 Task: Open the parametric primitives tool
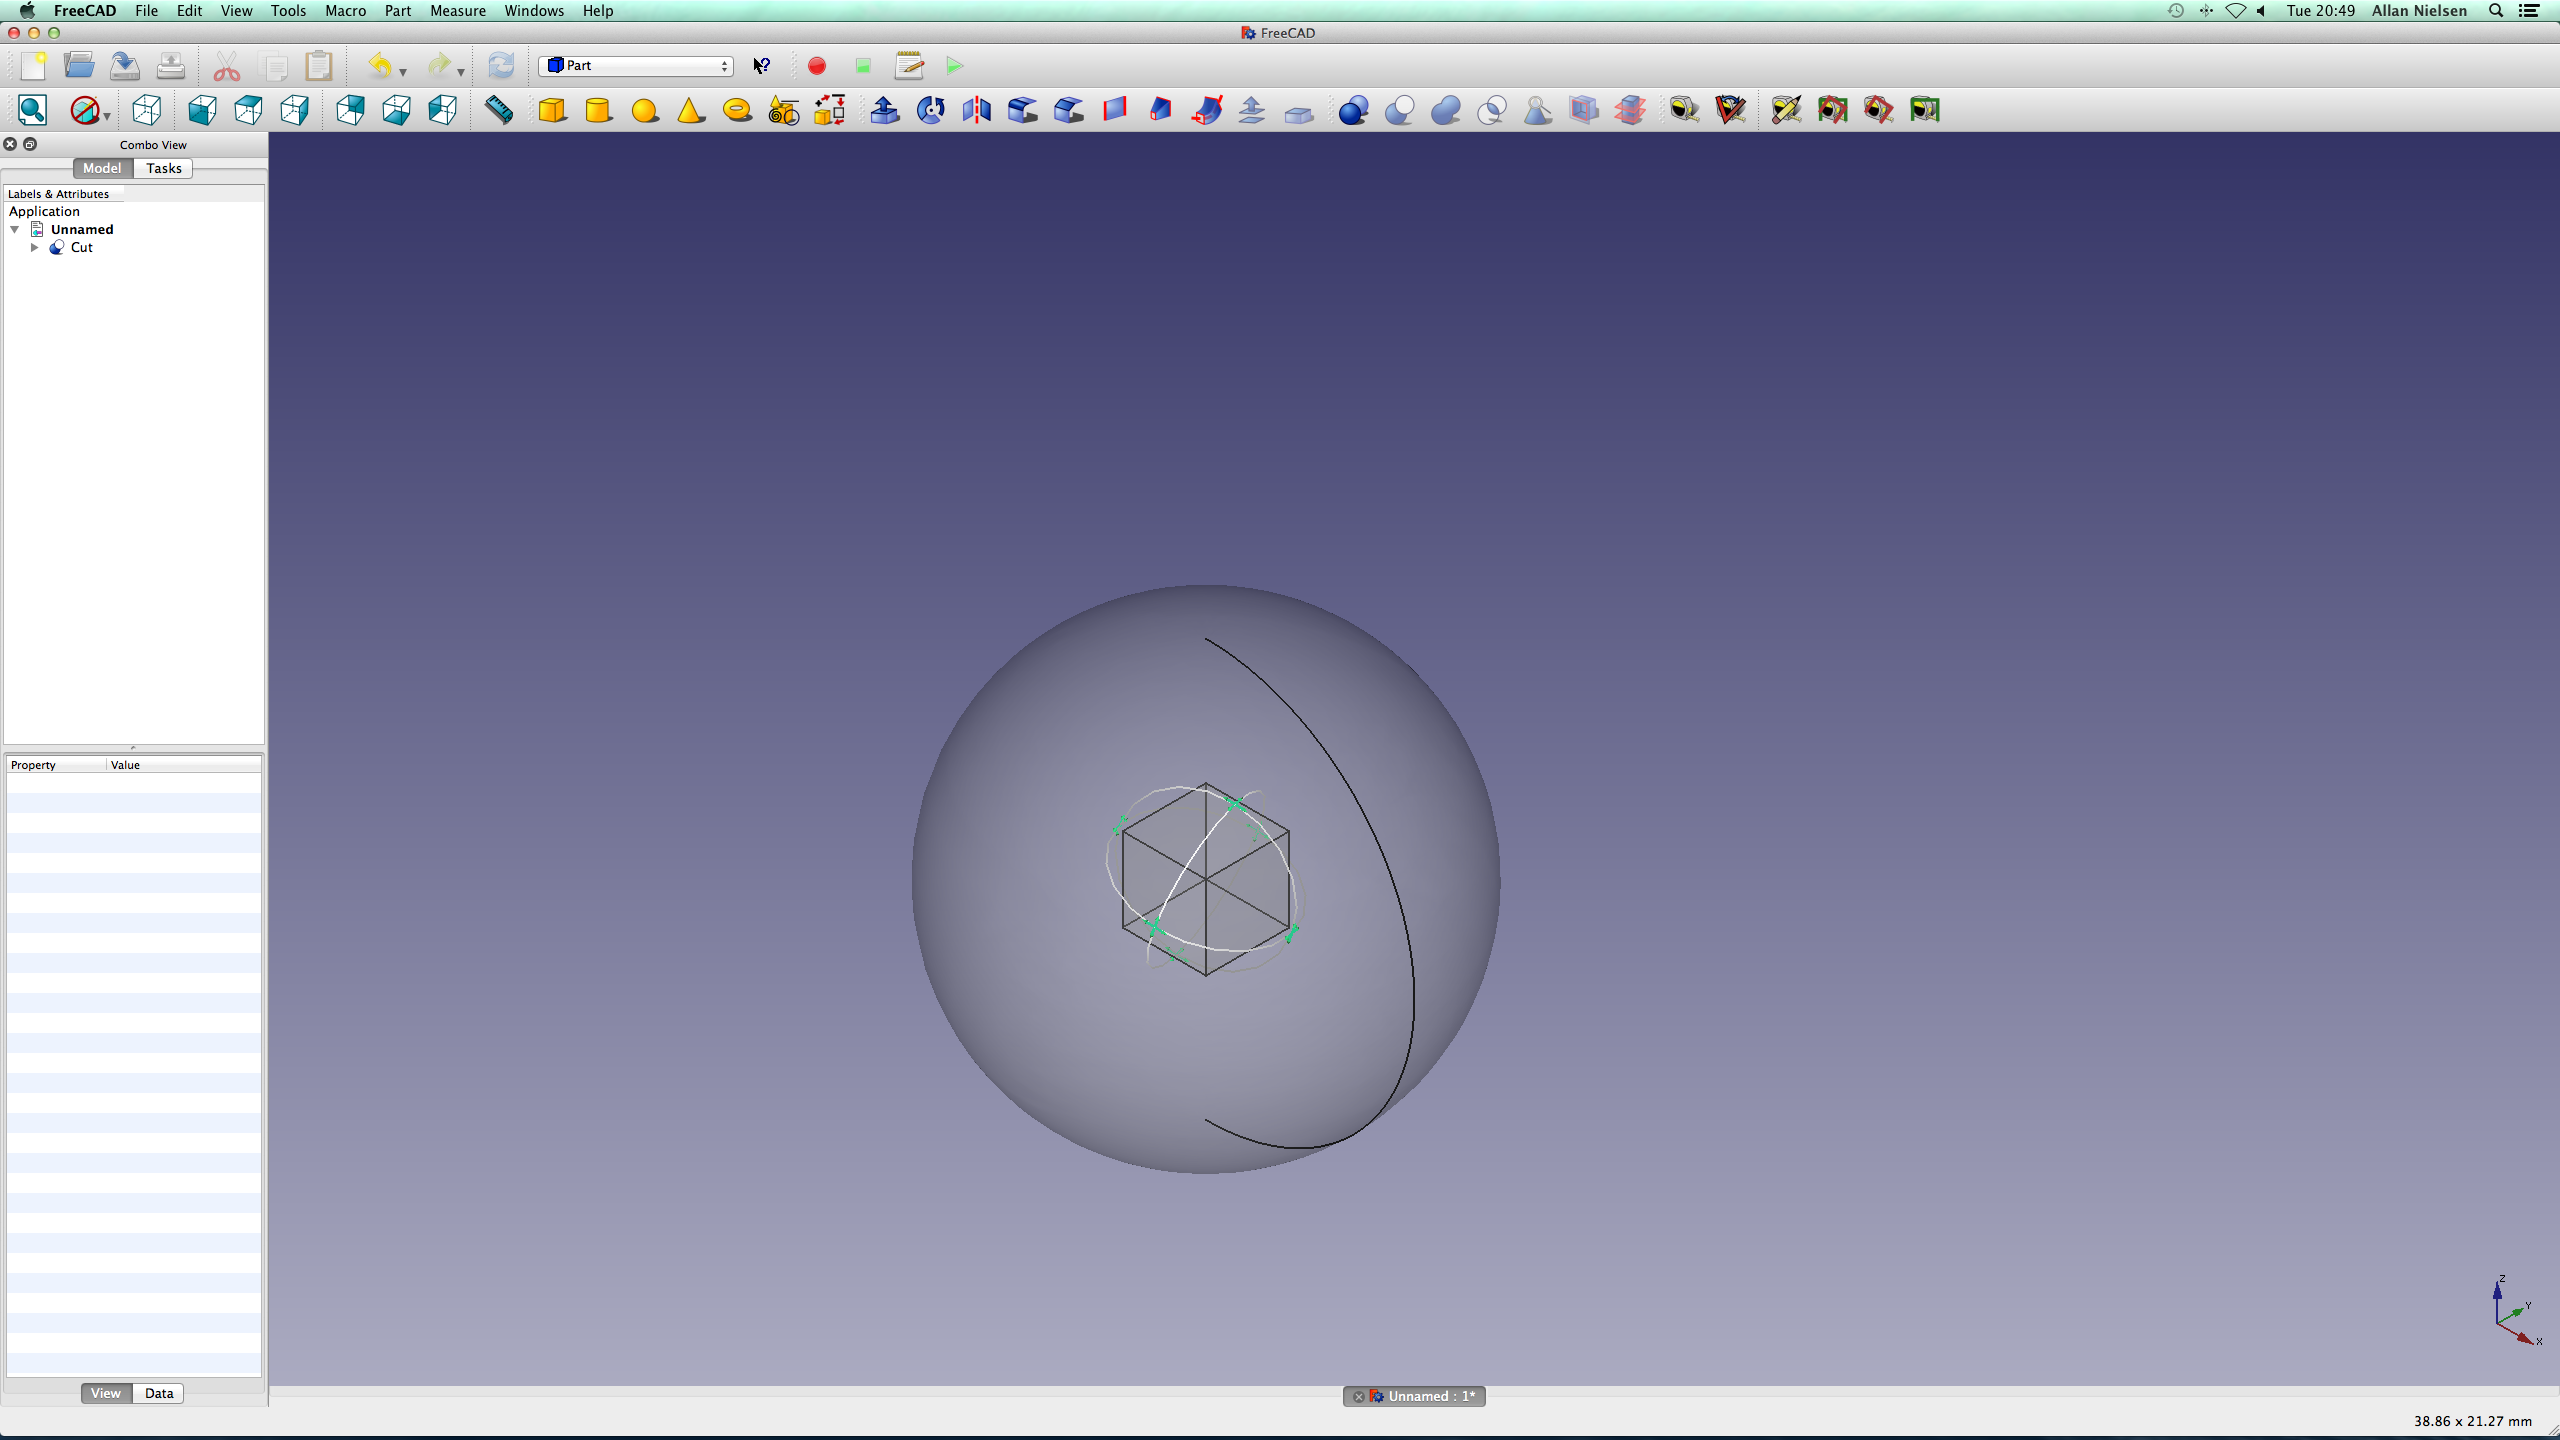point(783,110)
